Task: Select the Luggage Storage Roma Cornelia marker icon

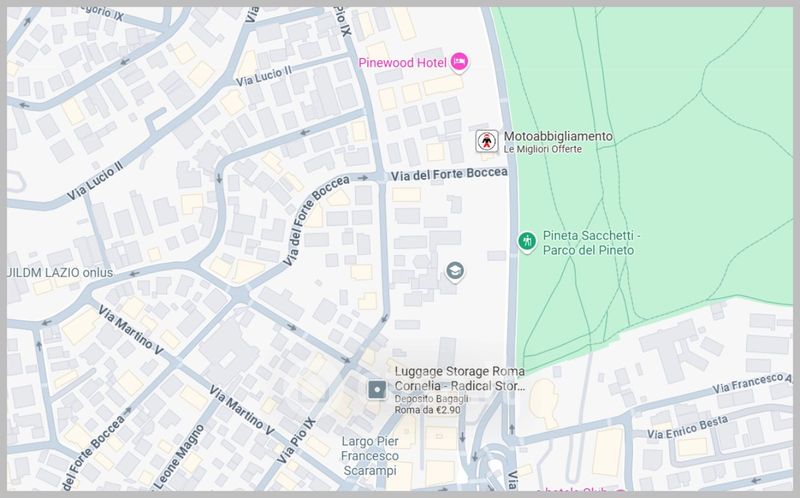Action: 376,389
